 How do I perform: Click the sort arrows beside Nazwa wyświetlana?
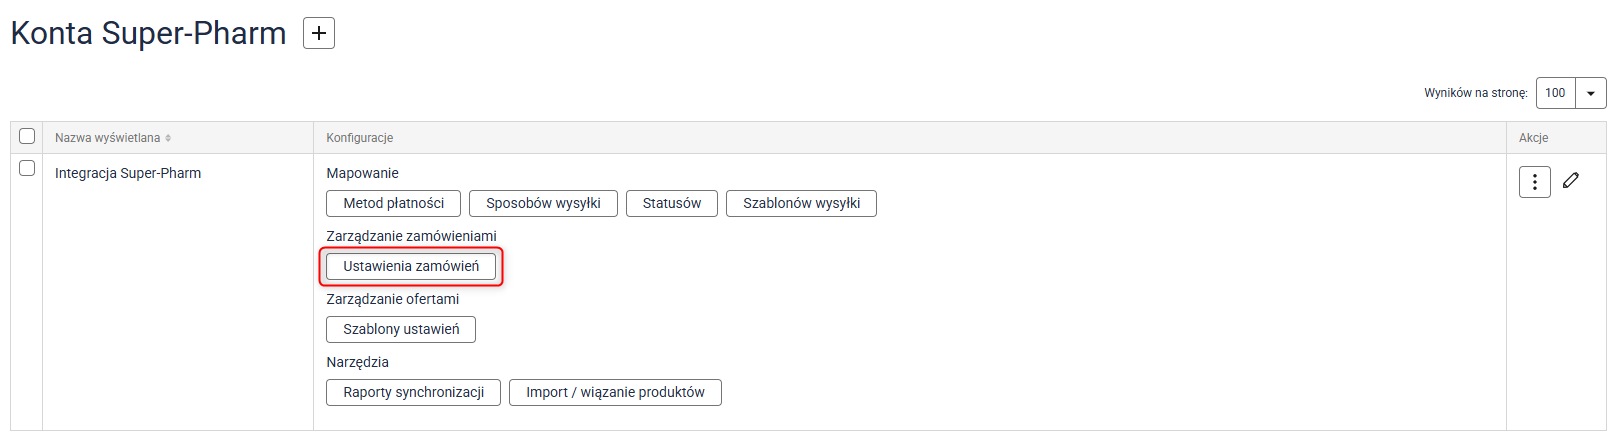tap(168, 138)
